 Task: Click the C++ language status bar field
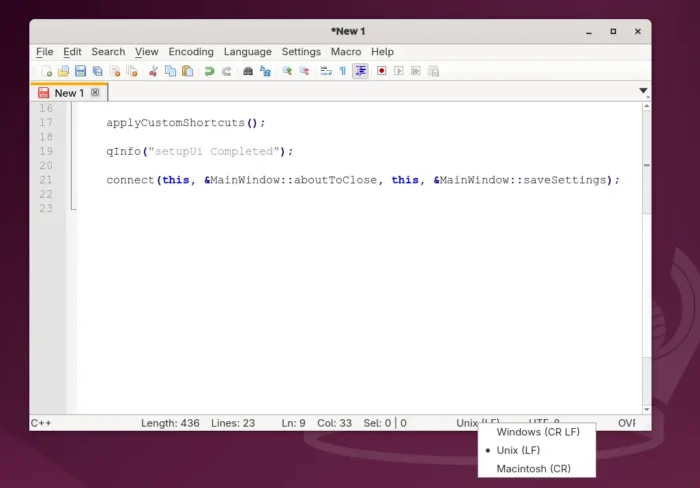[42, 423]
